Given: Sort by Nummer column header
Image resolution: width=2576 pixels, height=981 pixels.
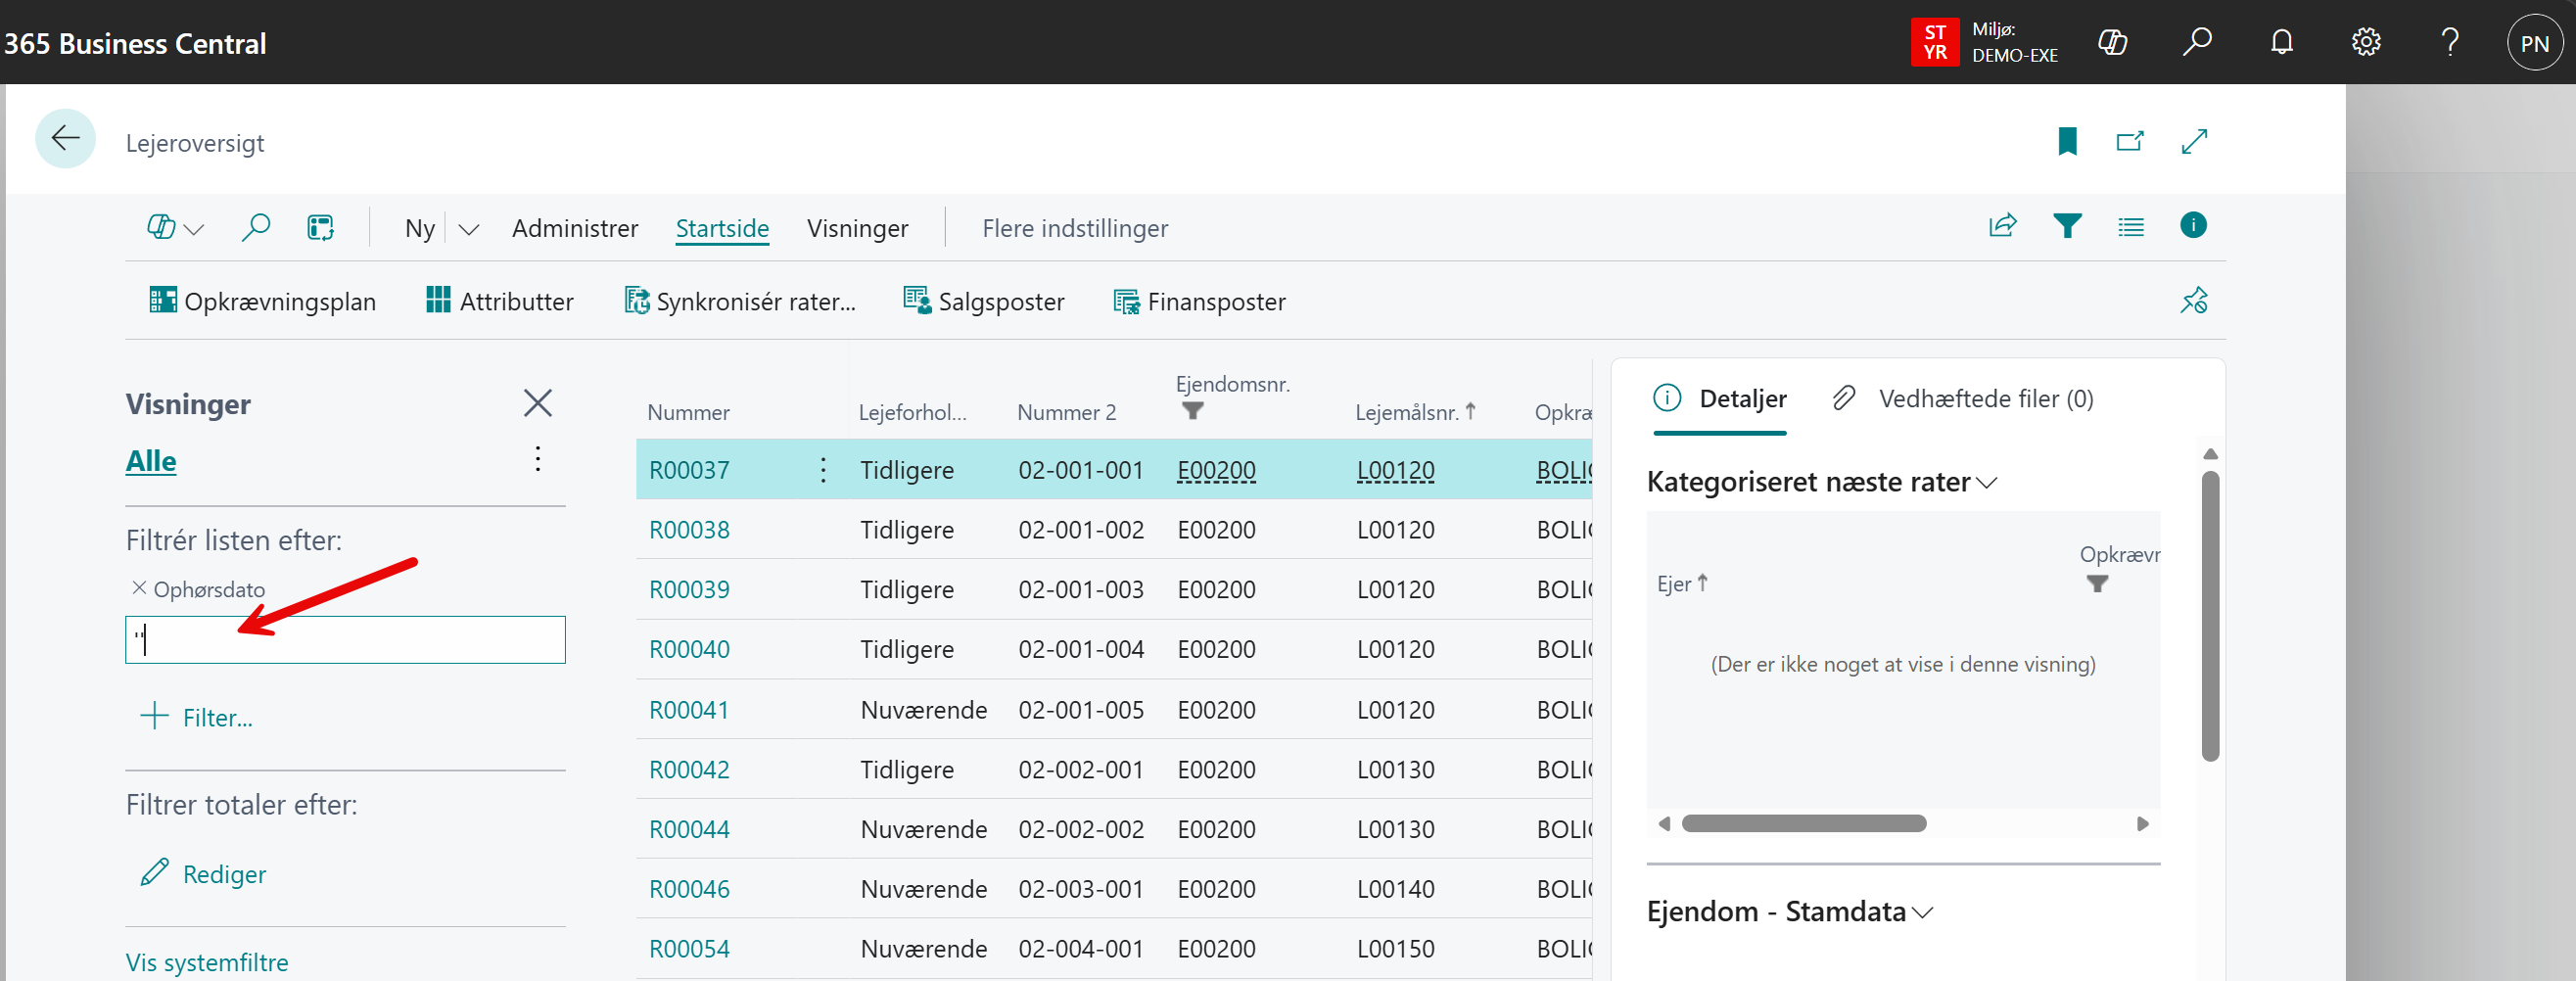Looking at the screenshot, I should (x=688, y=412).
